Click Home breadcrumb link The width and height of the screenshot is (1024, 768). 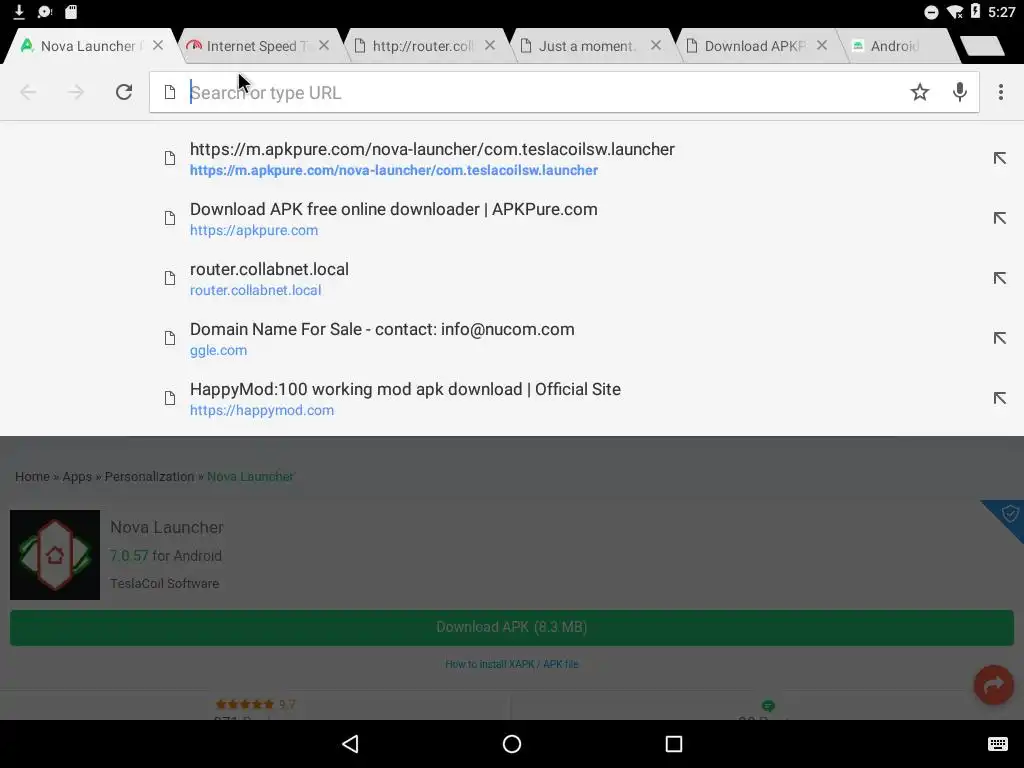[32, 477]
